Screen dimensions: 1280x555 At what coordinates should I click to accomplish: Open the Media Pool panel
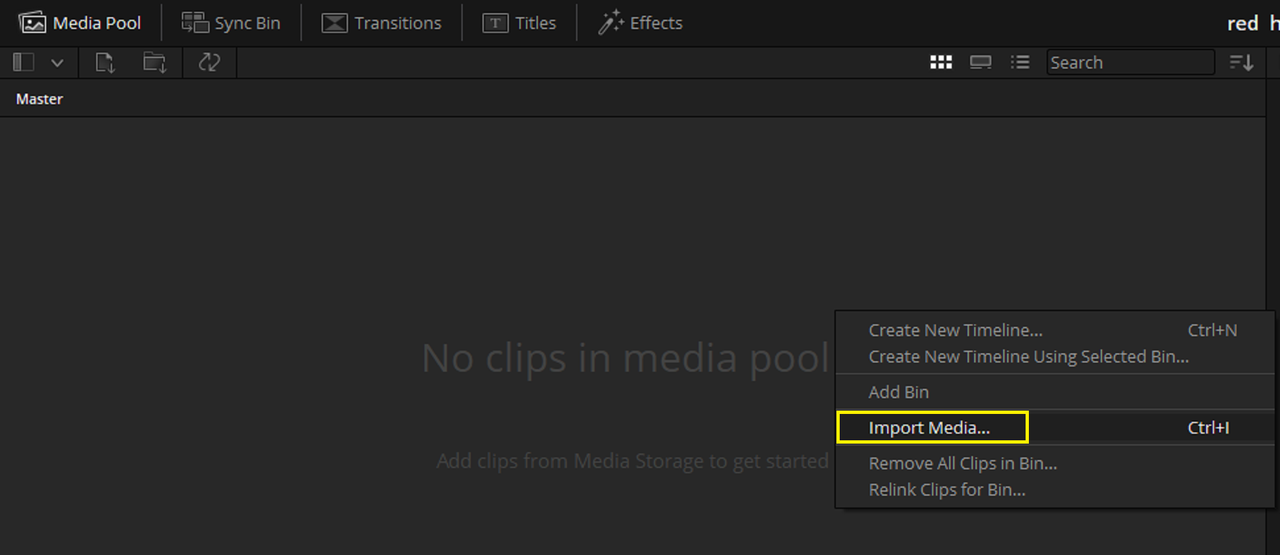click(80, 22)
